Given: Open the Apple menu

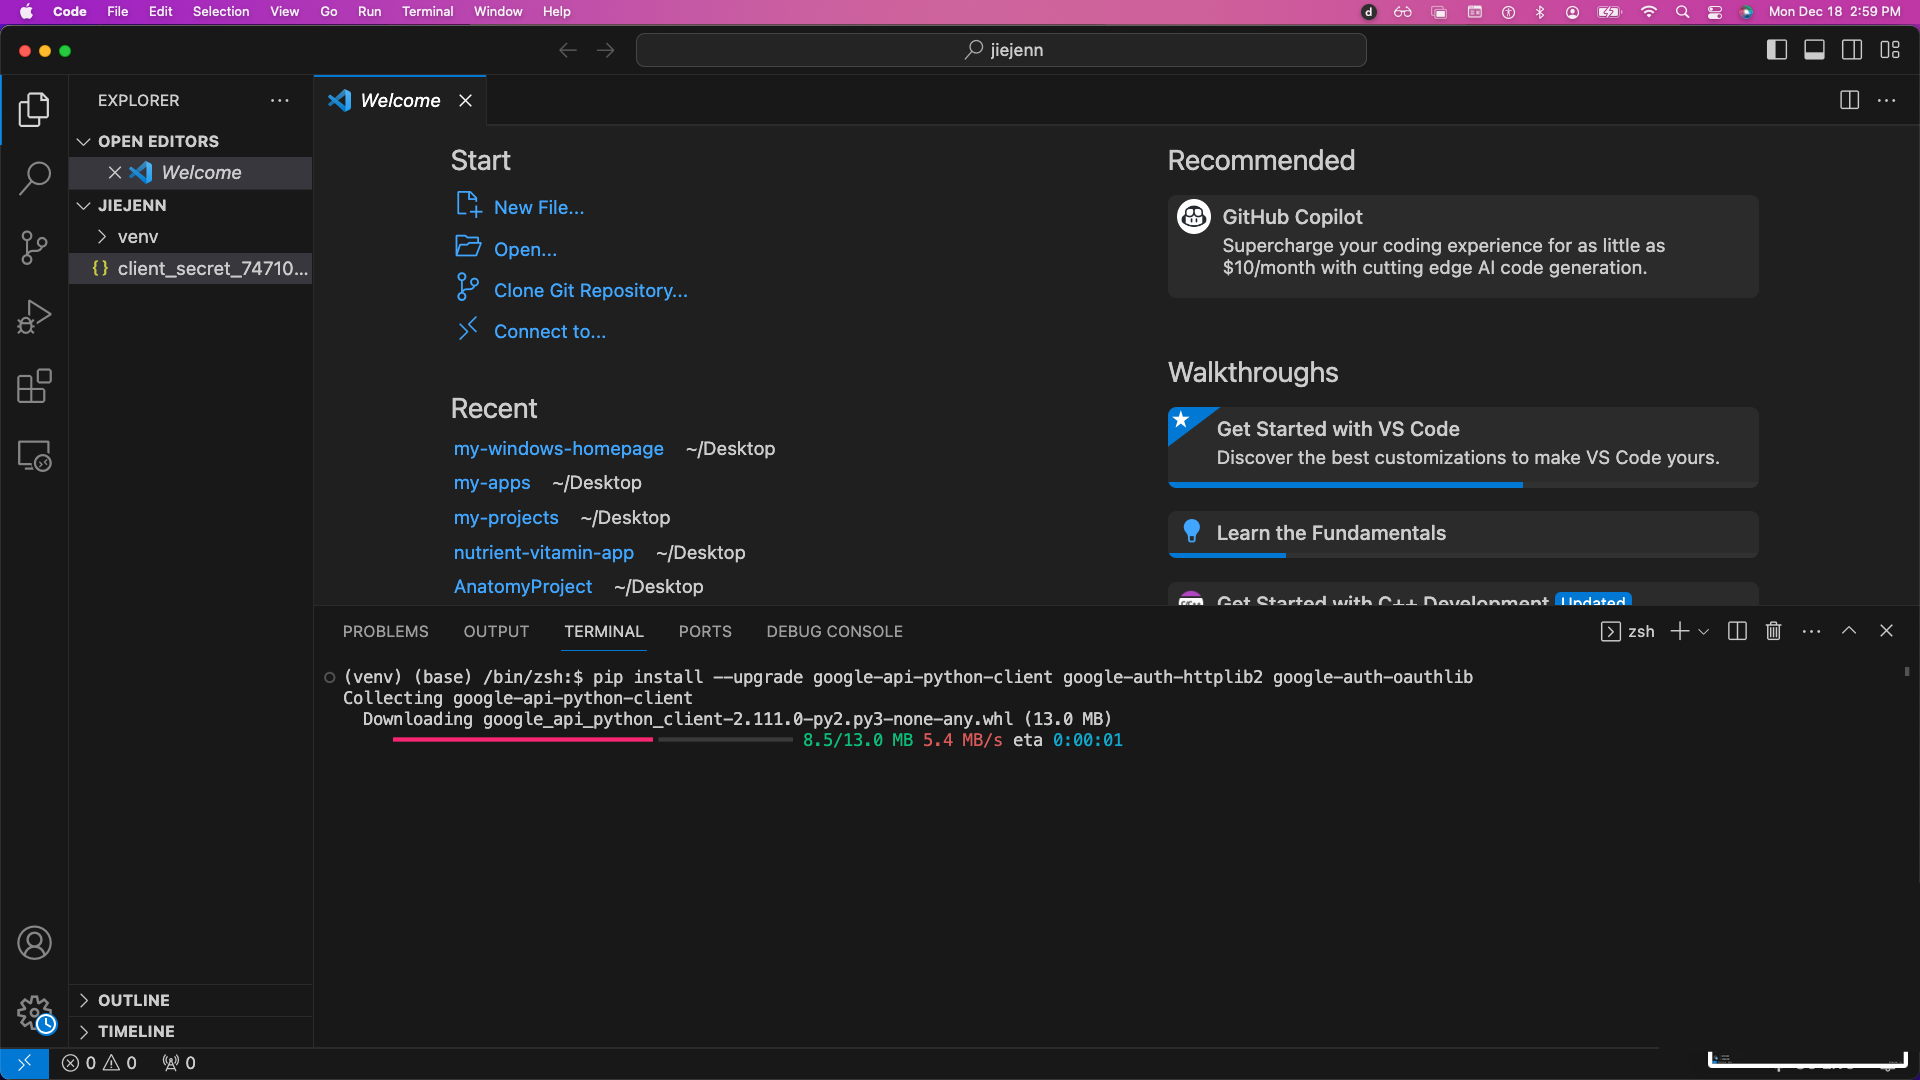Looking at the screenshot, I should 26,11.
